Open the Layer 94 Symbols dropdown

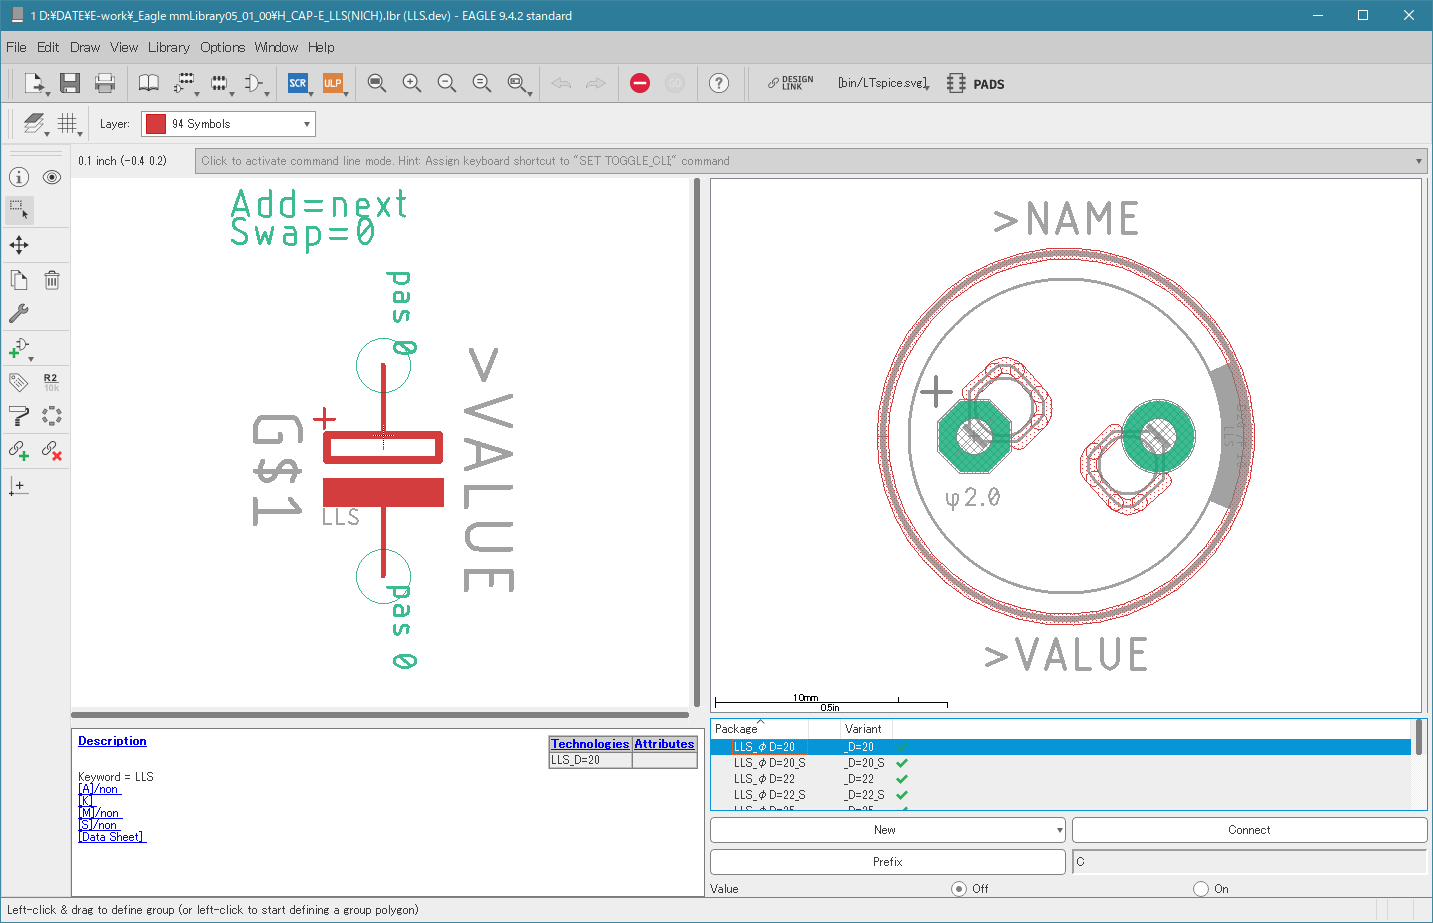click(228, 124)
